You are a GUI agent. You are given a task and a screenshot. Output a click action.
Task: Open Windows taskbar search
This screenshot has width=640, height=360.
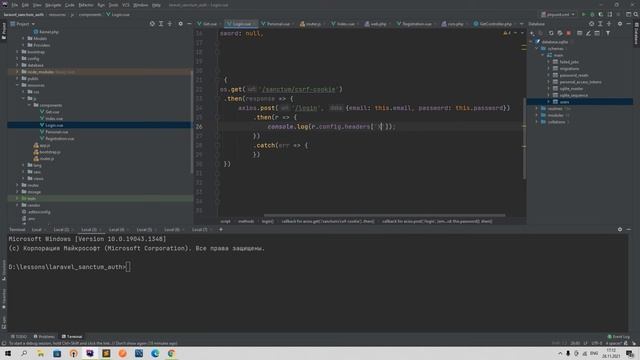pos(24,353)
